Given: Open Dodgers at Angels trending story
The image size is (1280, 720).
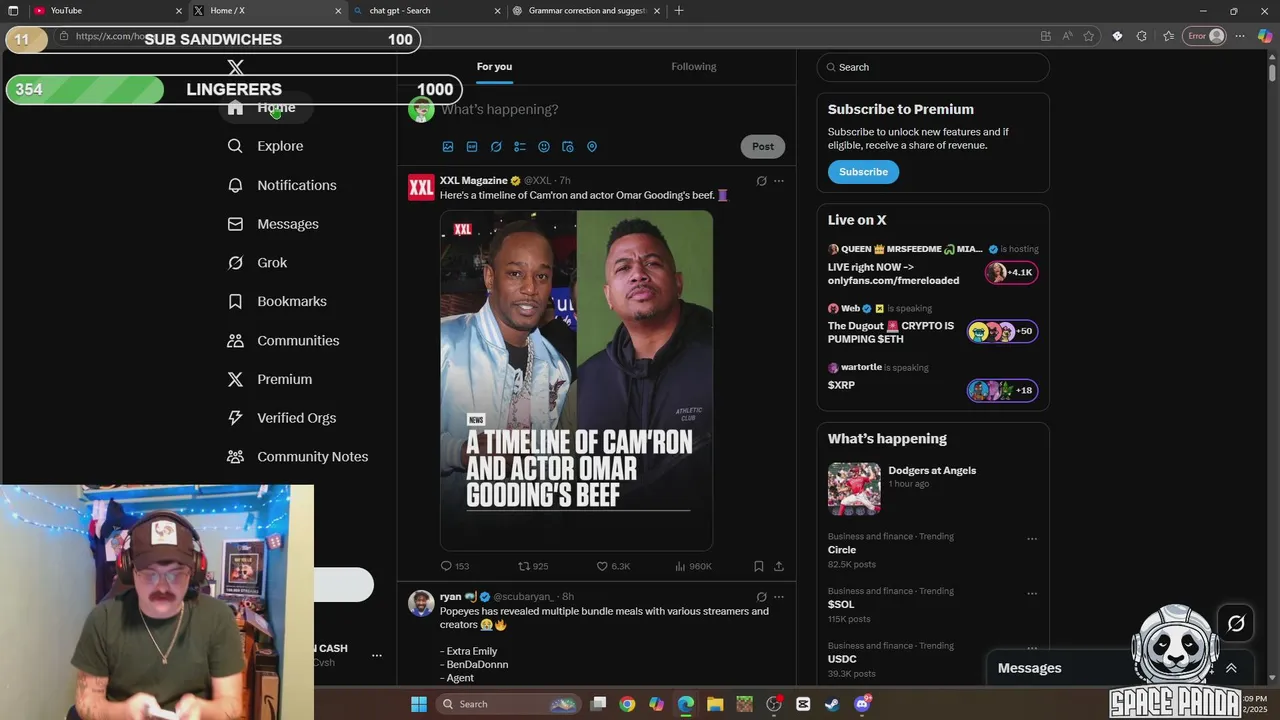Looking at the screenshot, I should coord(932,471).
